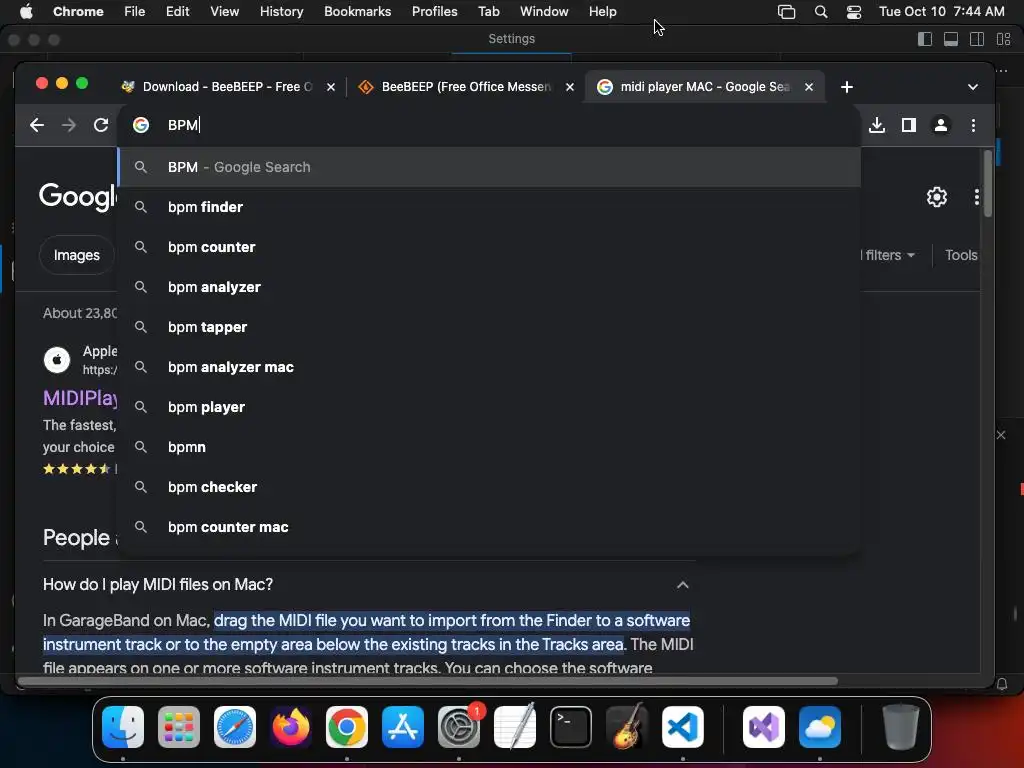The image size is (1024, 768).
Task: Click the horizontal scrollbar at page bottom
Action: pyautogui.click(x=428, y=681)
